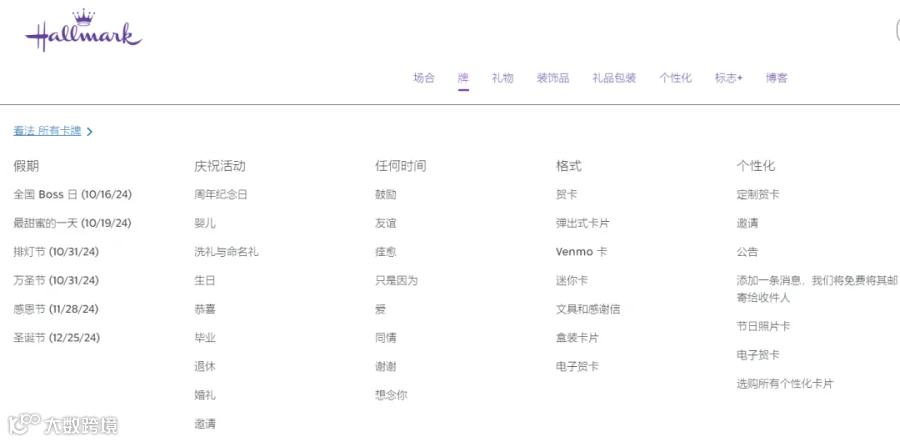Open 婴儿 cards

[x=205, y=223]
